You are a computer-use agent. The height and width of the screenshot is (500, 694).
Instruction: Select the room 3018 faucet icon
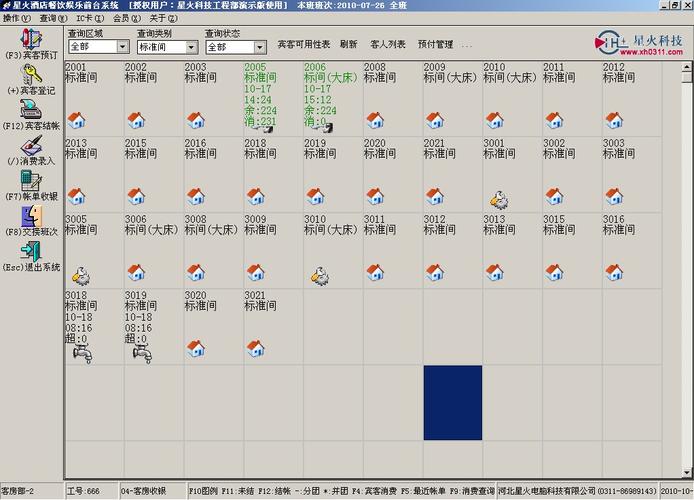pyautogui.click(x=82, y=354)
